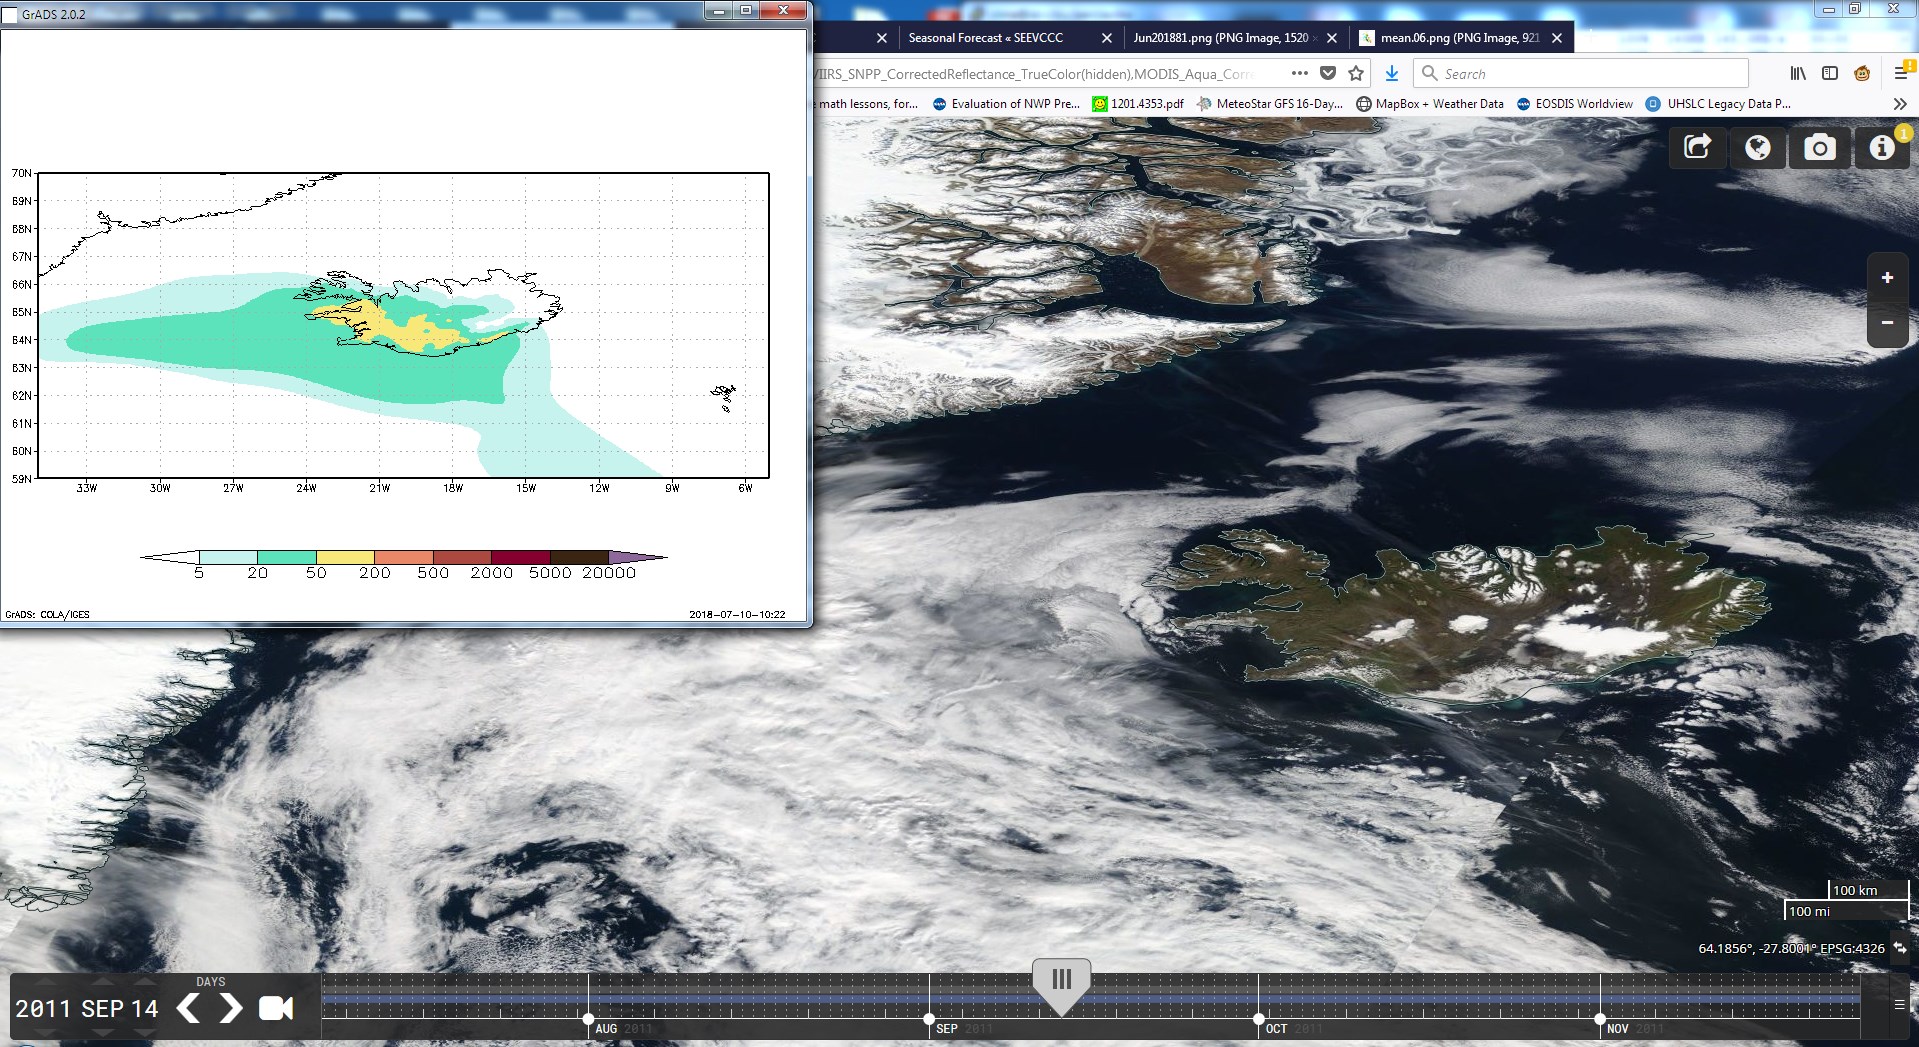Open the library bookshelf icon
1919x1047 pixels.
pos(1798,73)
